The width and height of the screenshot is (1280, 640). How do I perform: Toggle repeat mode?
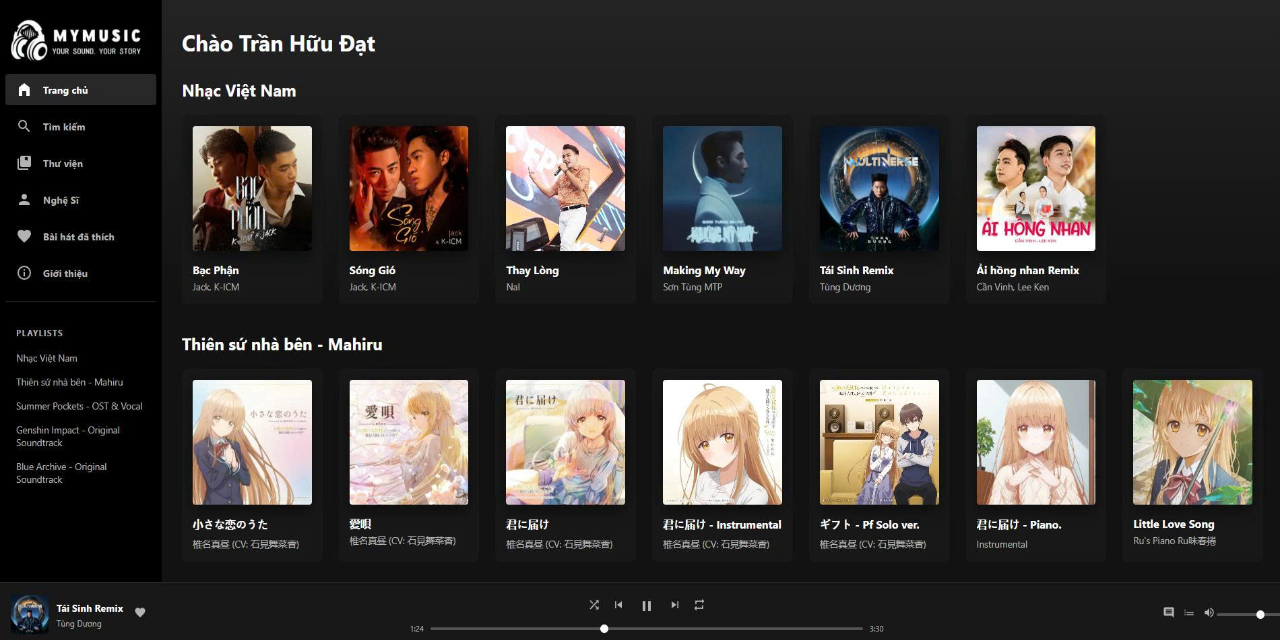pyautogui.click(x=698, y=605)
